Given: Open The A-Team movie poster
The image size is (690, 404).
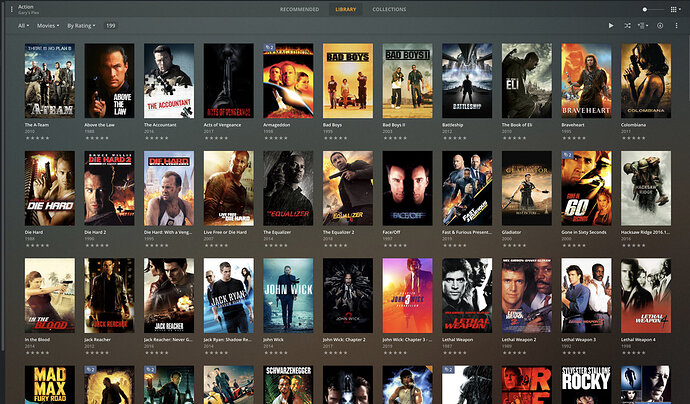Looking at the screenshot, I should pyautogui.click(x=50, y=81).
